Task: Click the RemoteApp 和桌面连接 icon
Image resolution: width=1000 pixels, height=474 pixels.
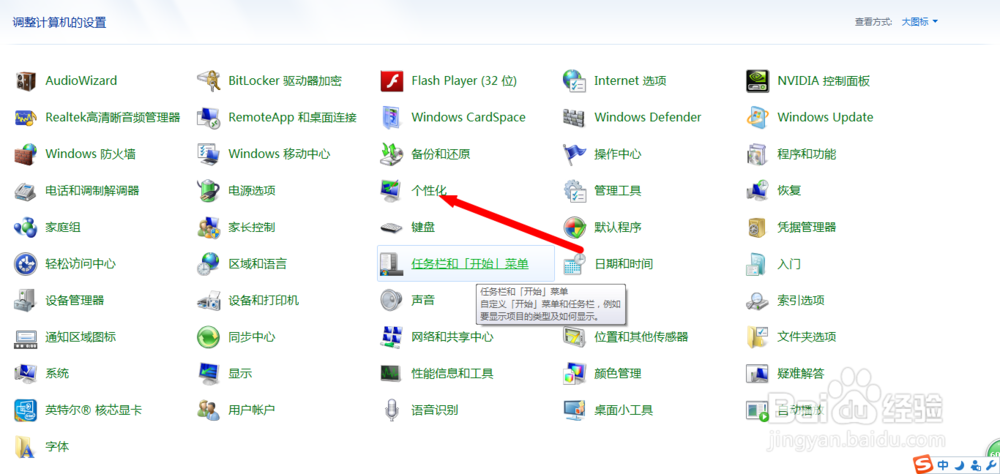Action: click(209, 117)
